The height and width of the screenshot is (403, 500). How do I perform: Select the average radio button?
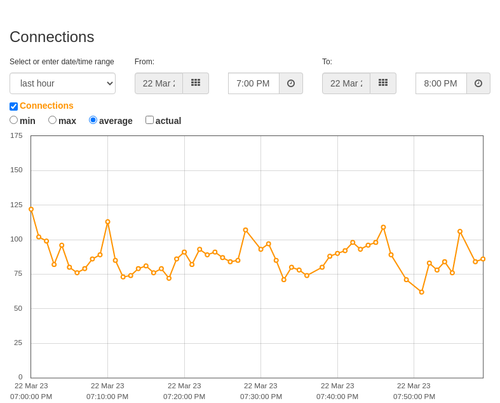pyautogui.click(x=93, y=120)
